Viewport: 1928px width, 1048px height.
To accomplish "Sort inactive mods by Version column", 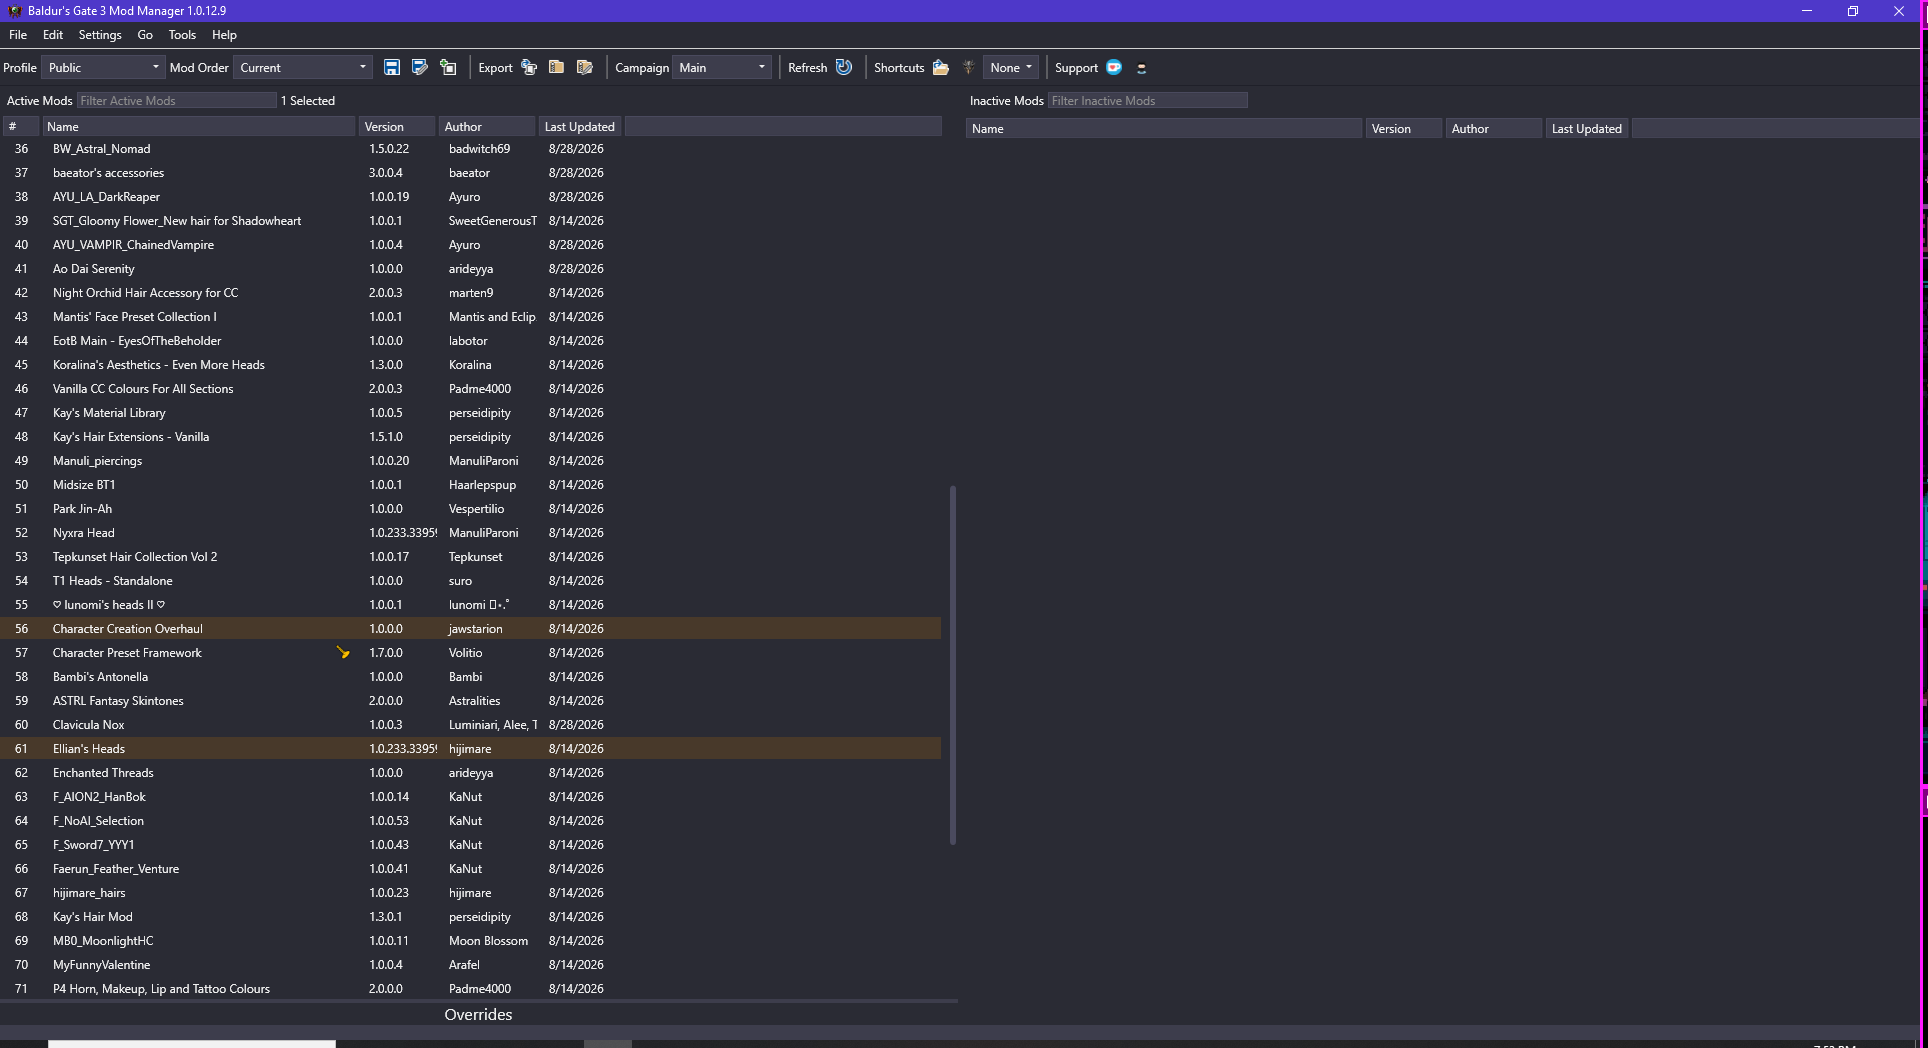I will (1404, 128).
